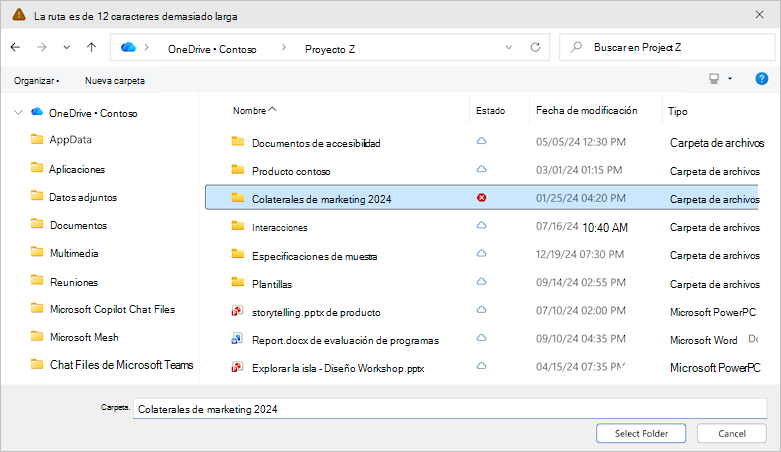The width and height of the screenshot is (781, 452).
Task: Click PowerPoint icon of storytelling.pptx
Action: (237, 311)
